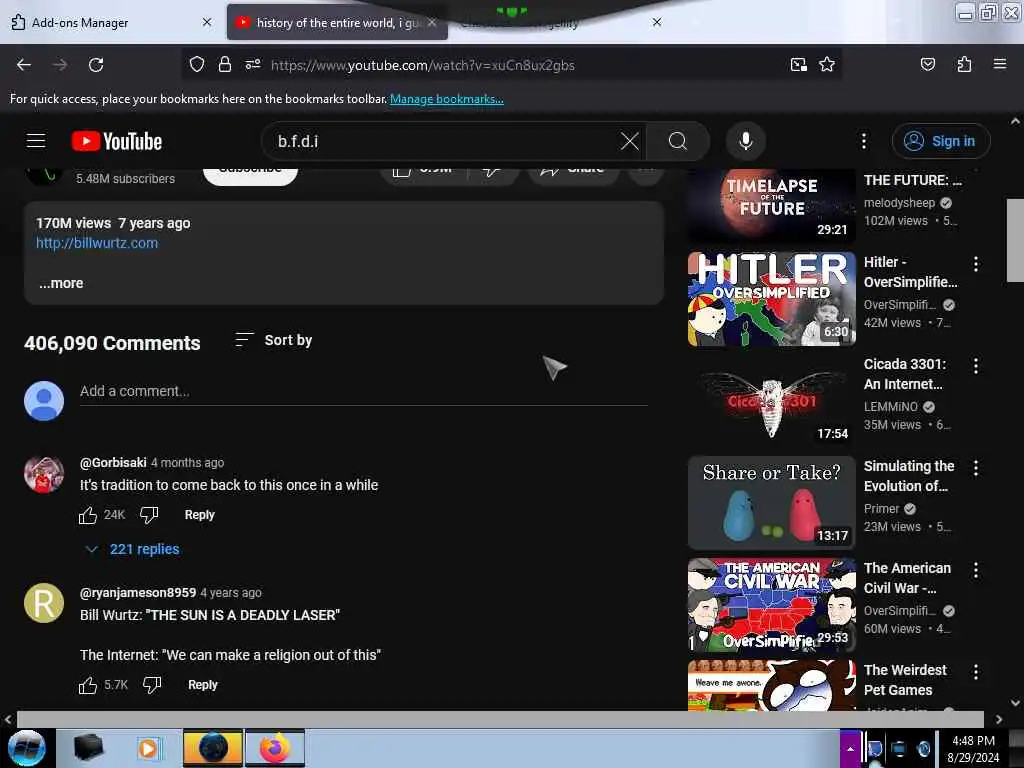The width and height of the screenshot is (1024, 768).
Task: Open the taskbar clock and date
Action: coord(973,748)
